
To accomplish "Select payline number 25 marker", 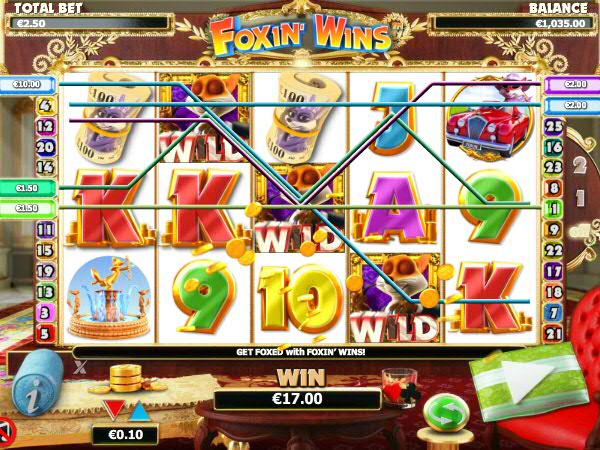I will (x=553, y=127).
